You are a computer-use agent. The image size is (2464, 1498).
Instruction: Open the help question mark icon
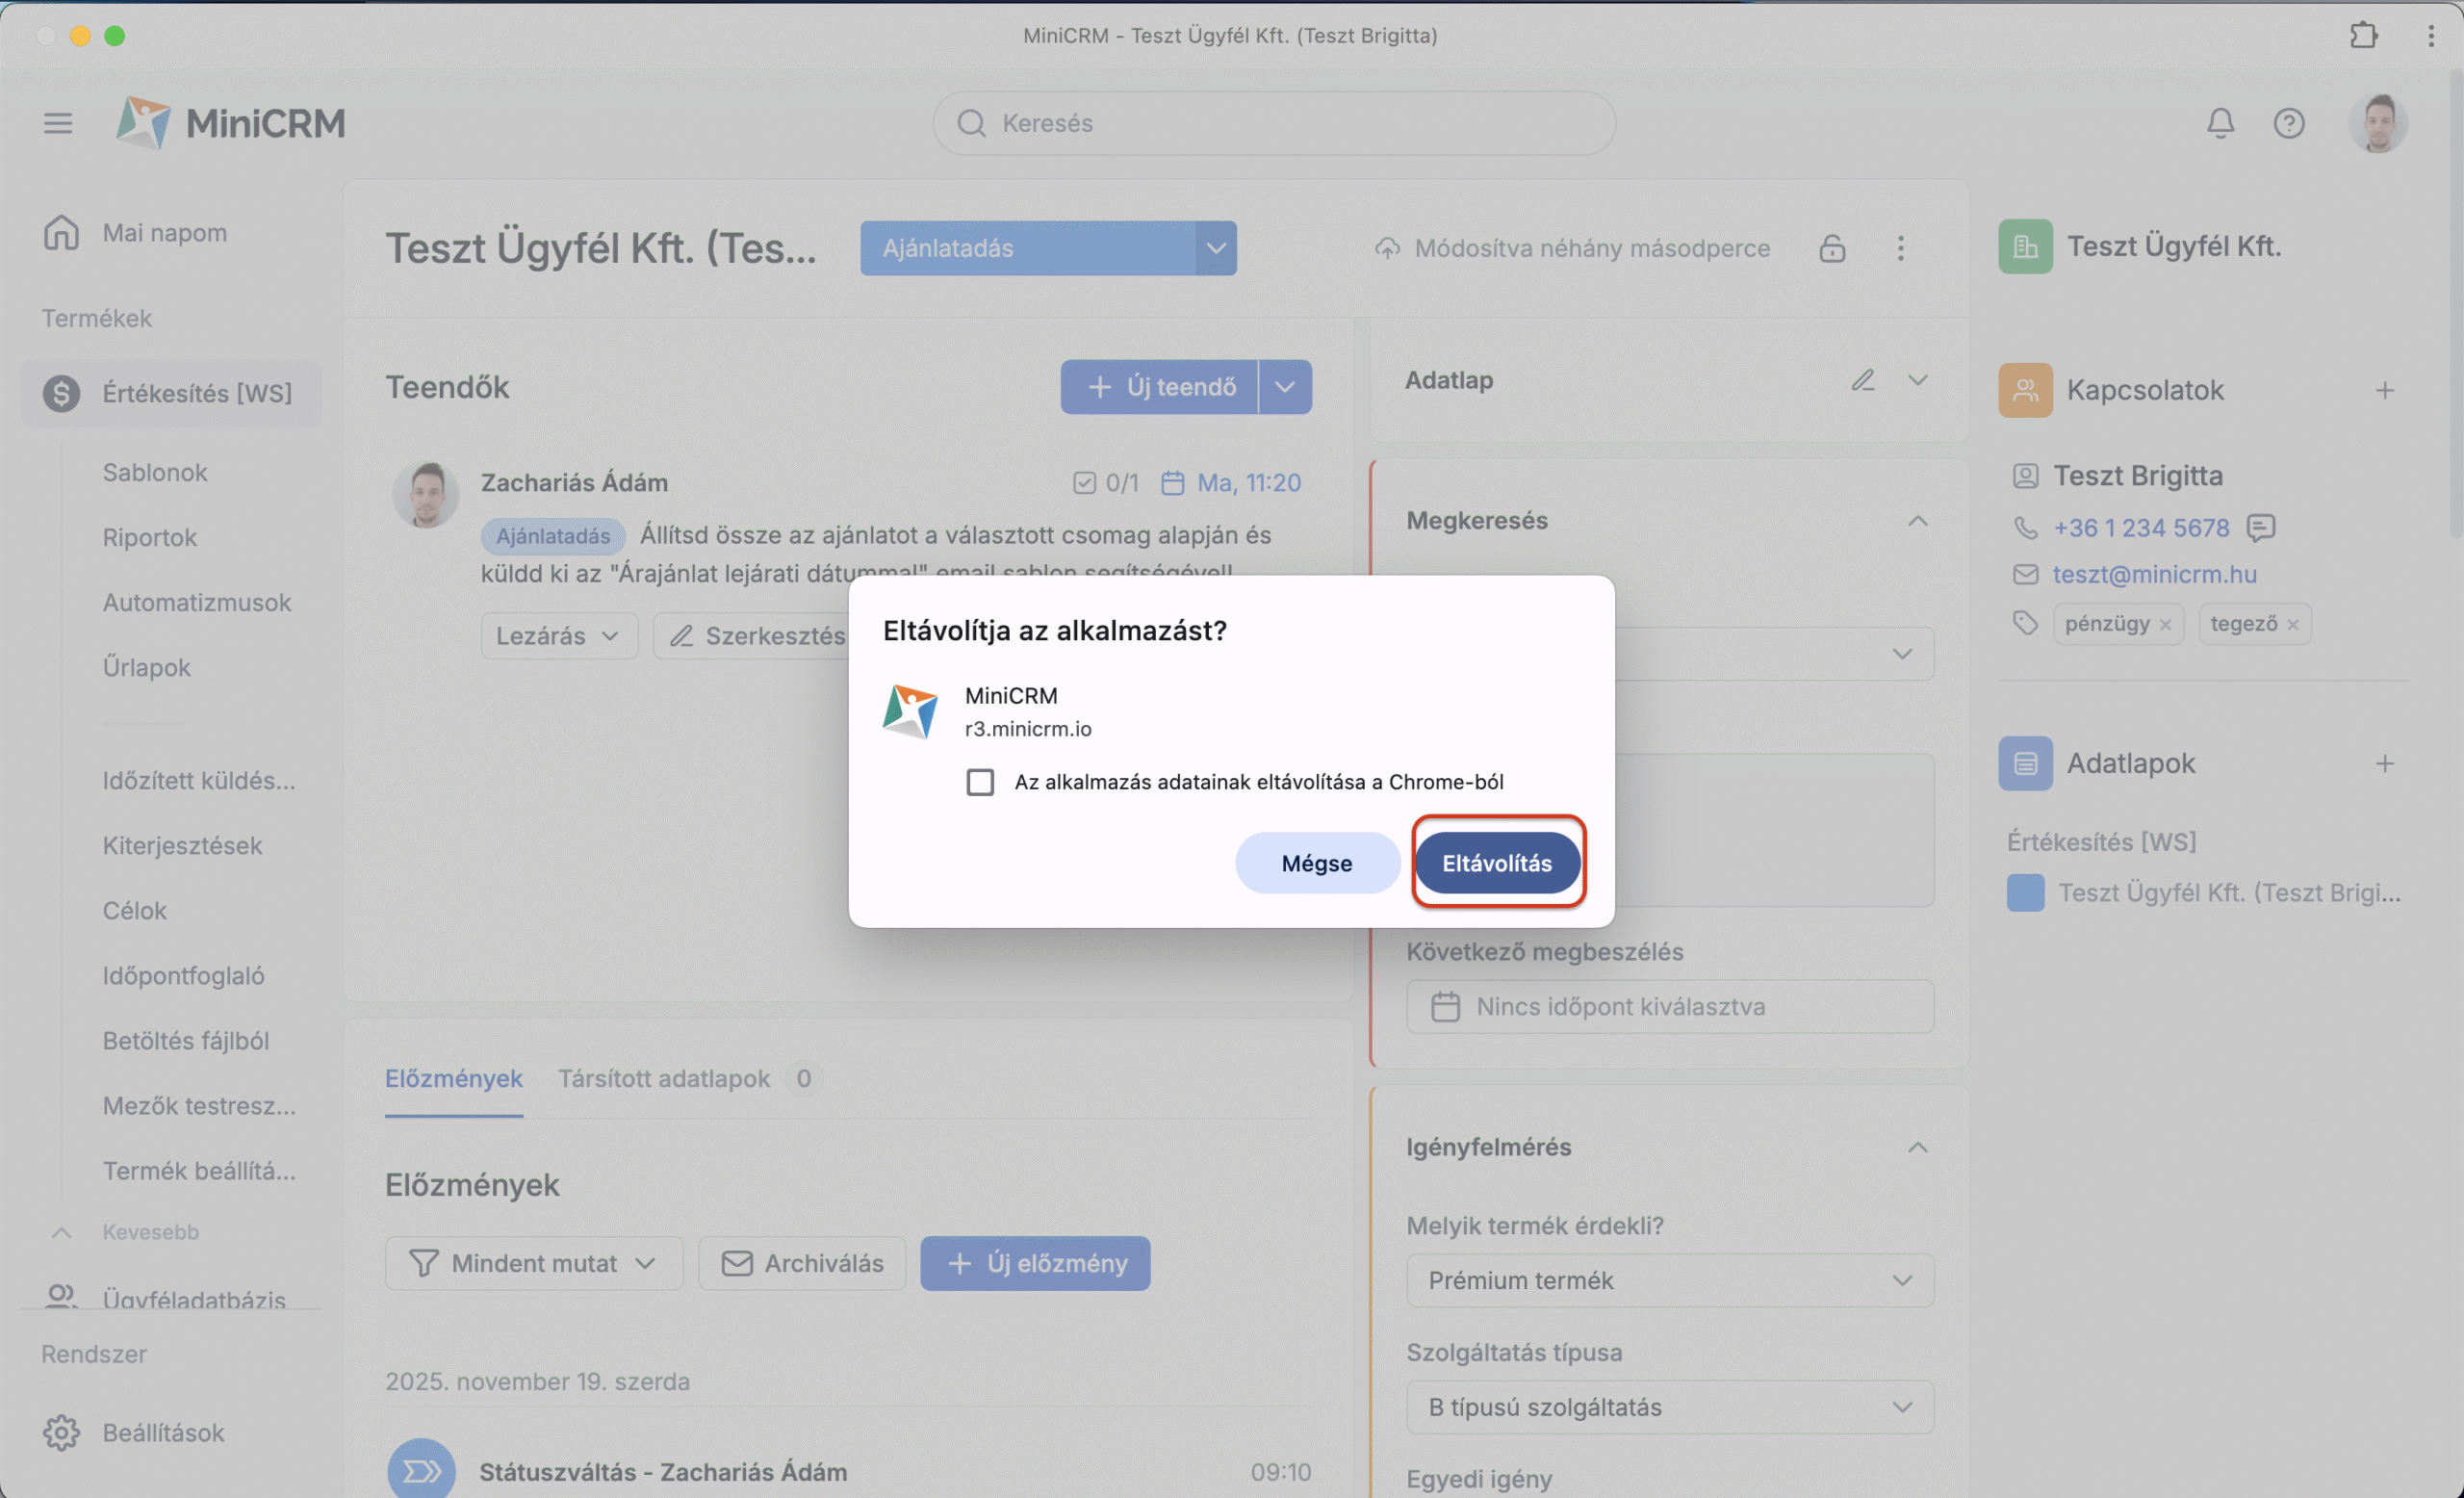click(2288, 123)
